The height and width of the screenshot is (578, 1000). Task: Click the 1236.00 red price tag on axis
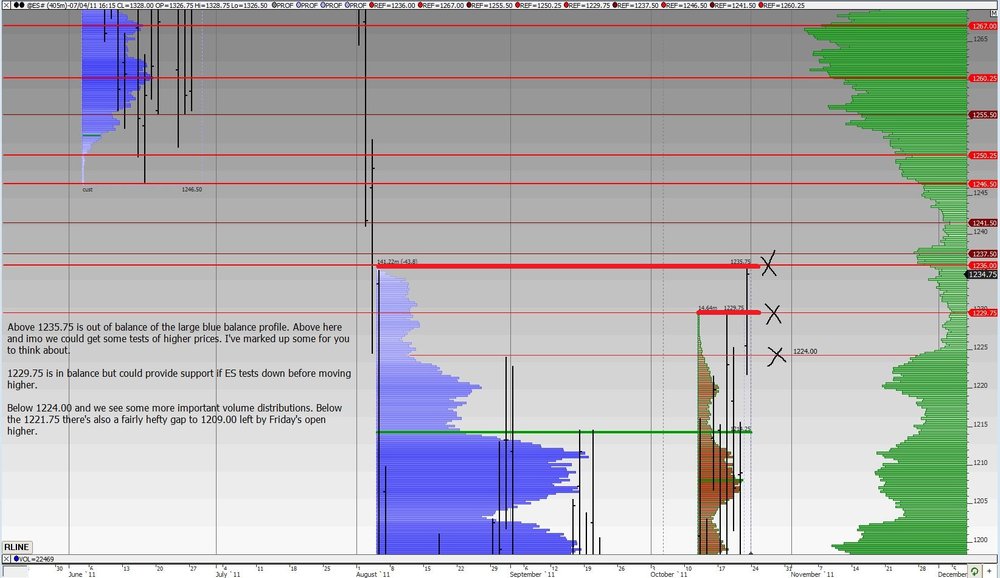983,265
